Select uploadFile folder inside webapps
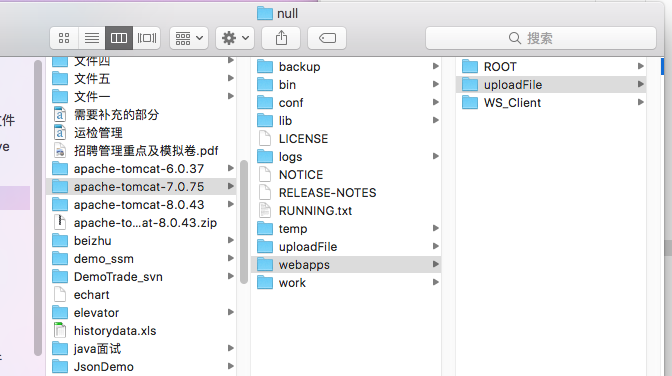 click(551, 84)
